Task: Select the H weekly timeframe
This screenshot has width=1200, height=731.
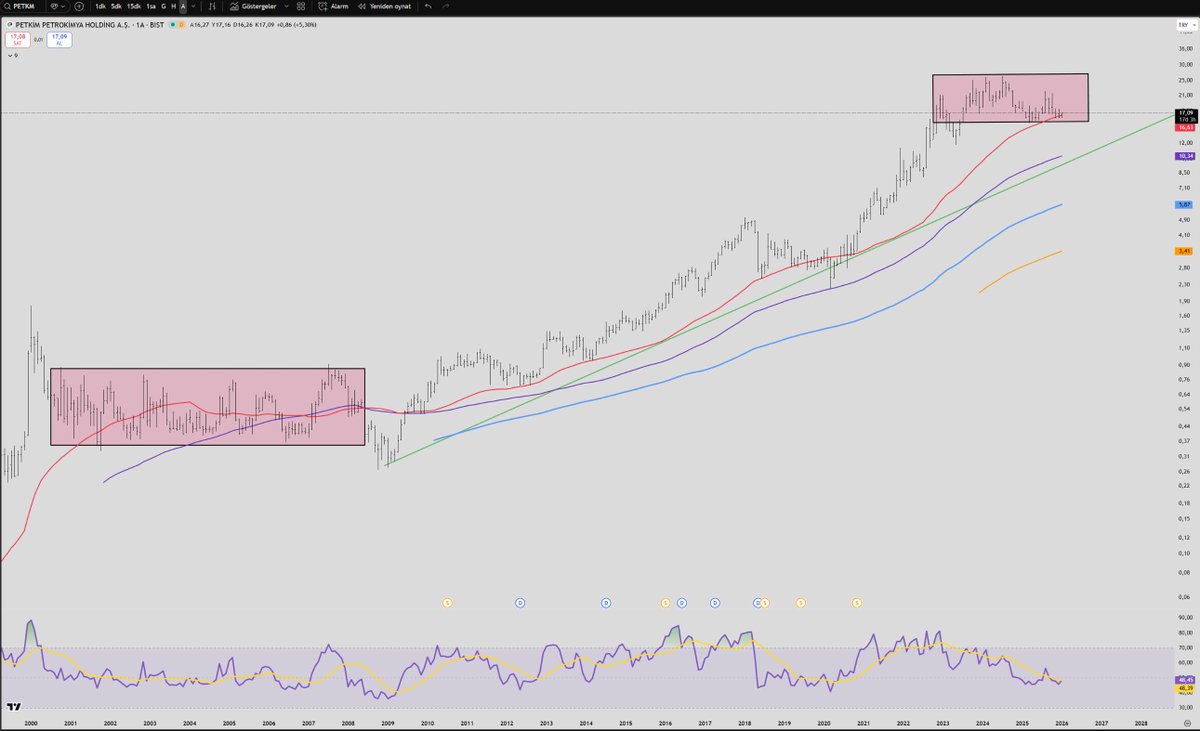Action: pos(173,6)
